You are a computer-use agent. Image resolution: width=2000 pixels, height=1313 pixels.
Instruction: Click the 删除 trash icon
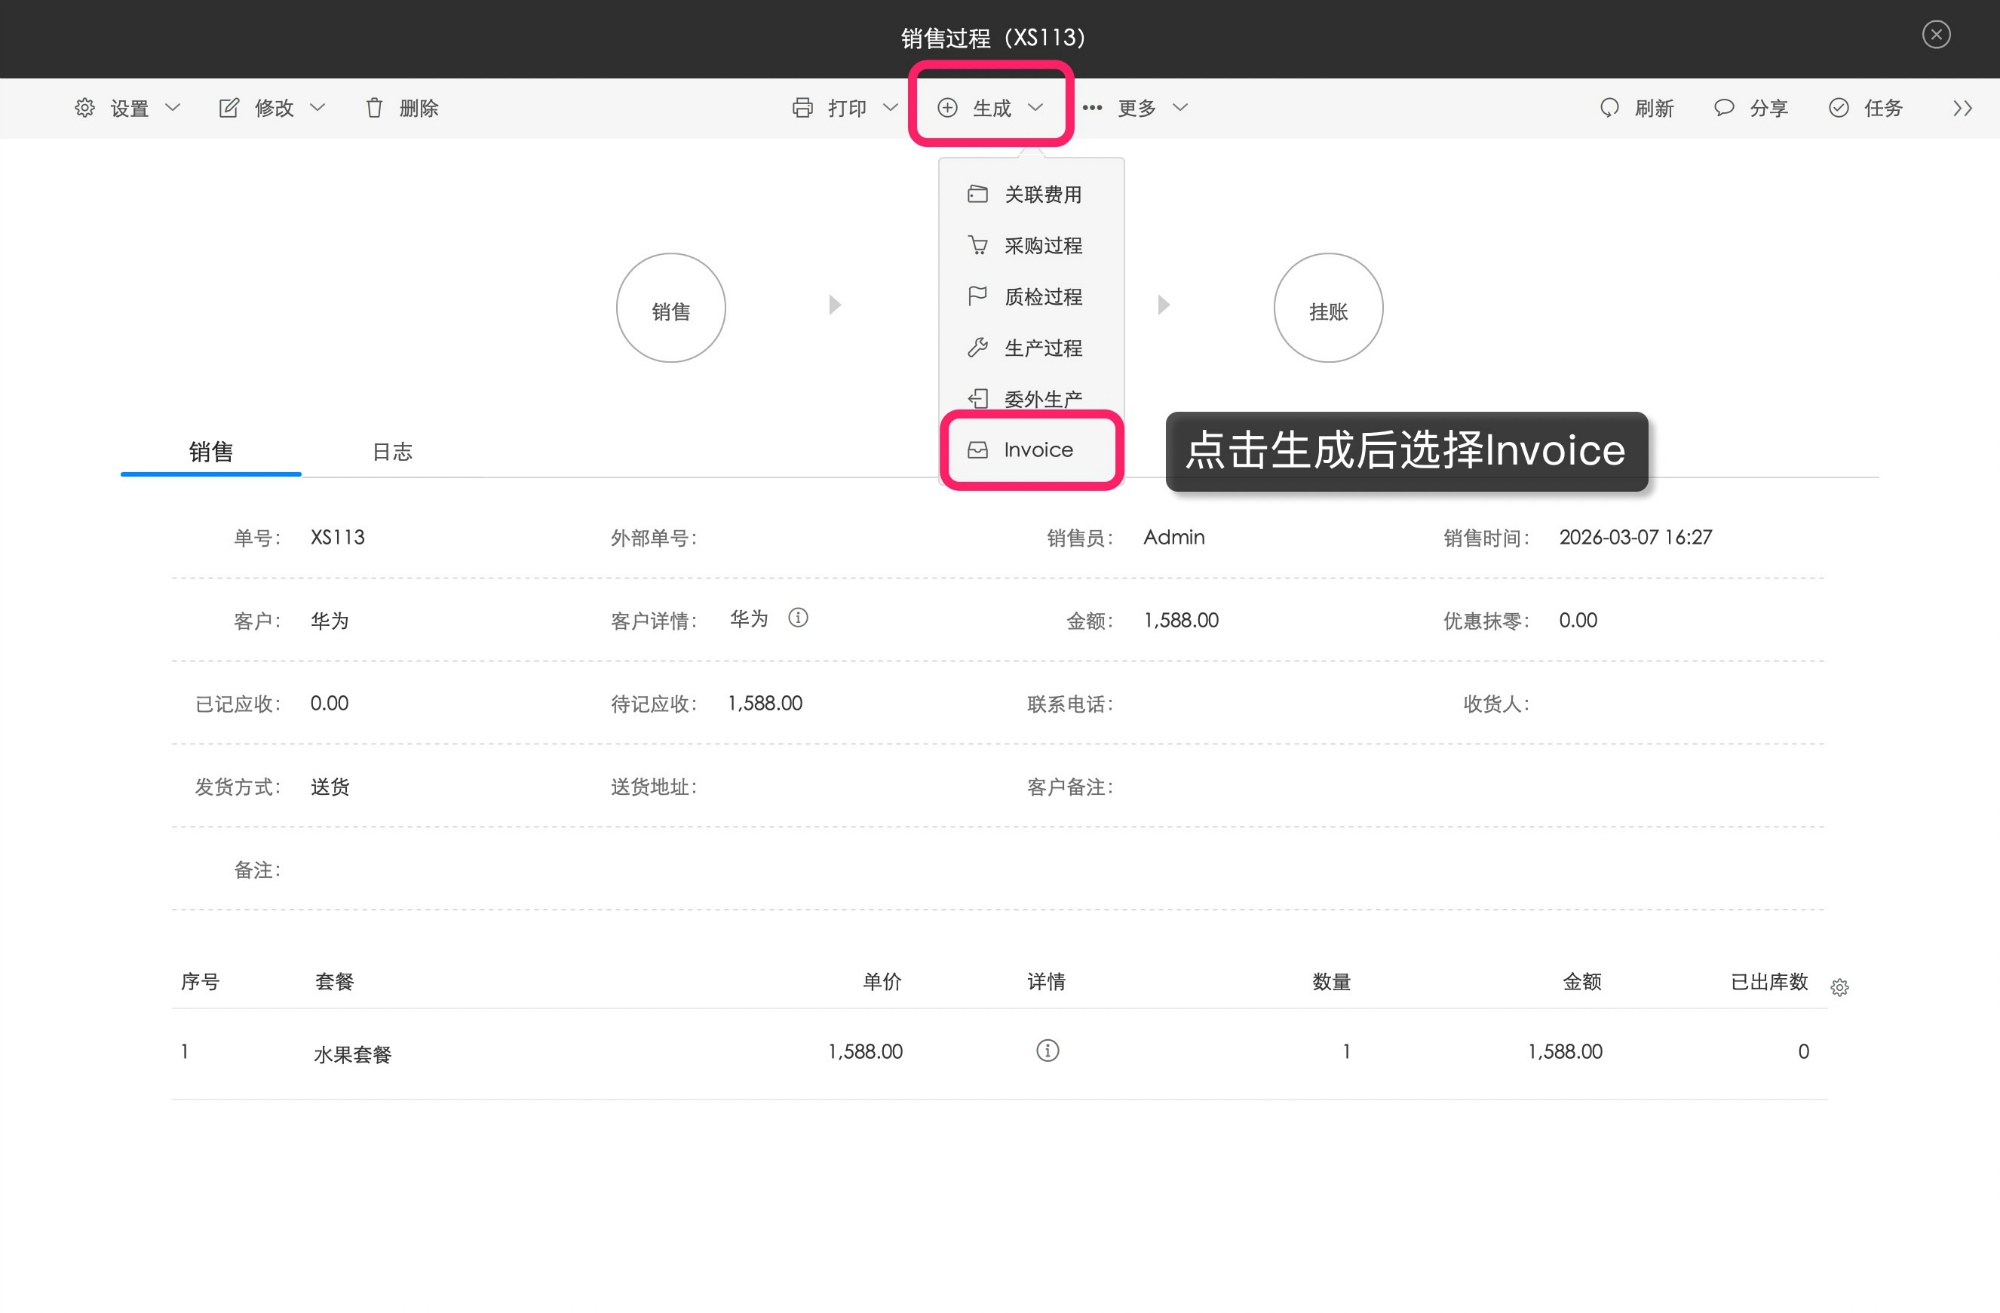pyautogui.click(x=374, y=108)
